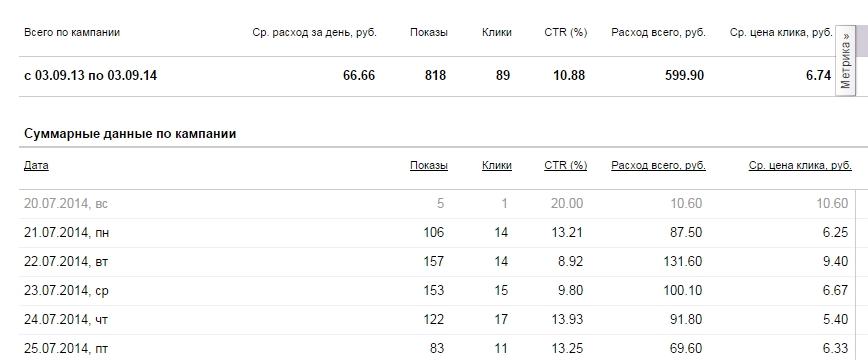Viewport: 868px width, 360px height.
Task: Sort table by Дата column
Action: 36,165
